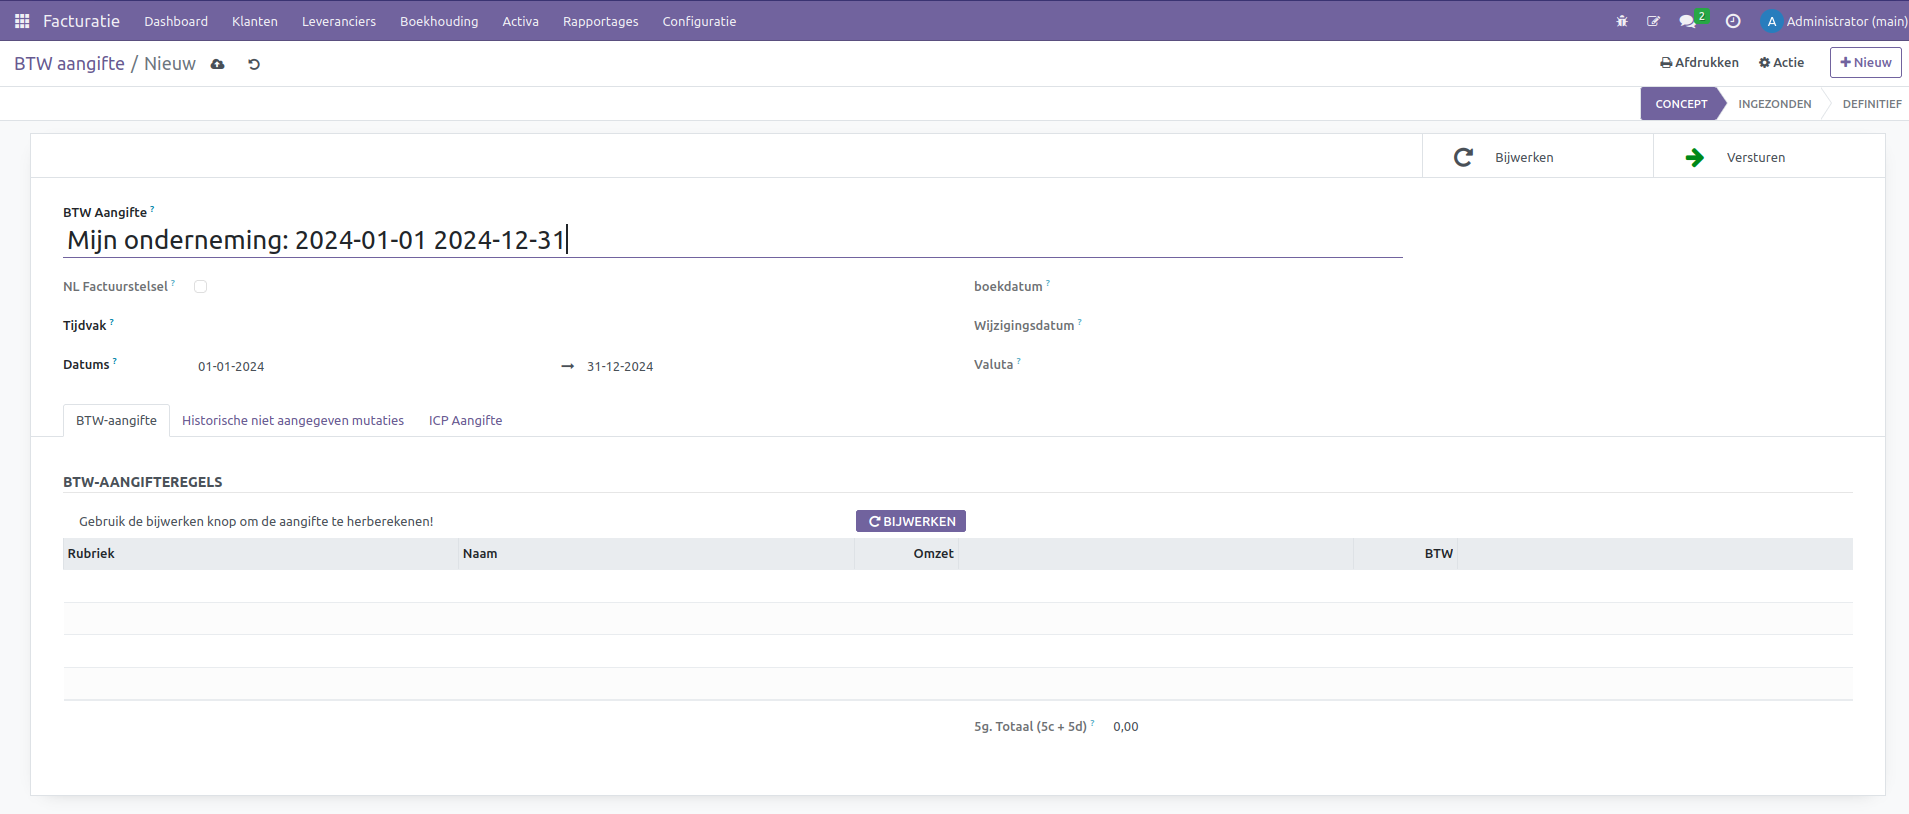
Task: Toggle the NL Factuurstelsel checkbox
Action: coord(200,287)
